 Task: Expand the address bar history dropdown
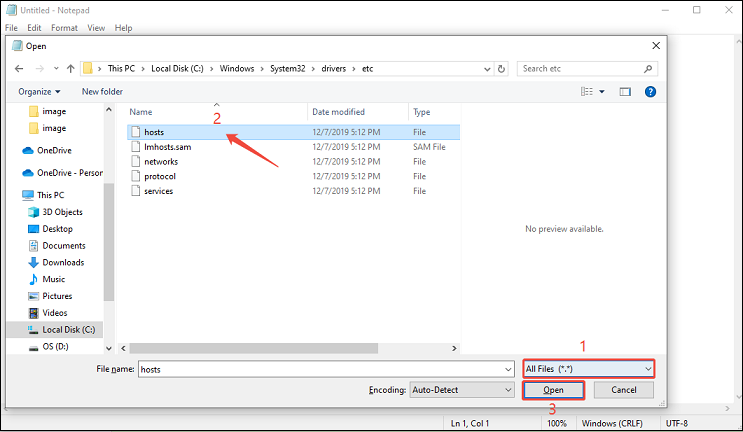487,69
